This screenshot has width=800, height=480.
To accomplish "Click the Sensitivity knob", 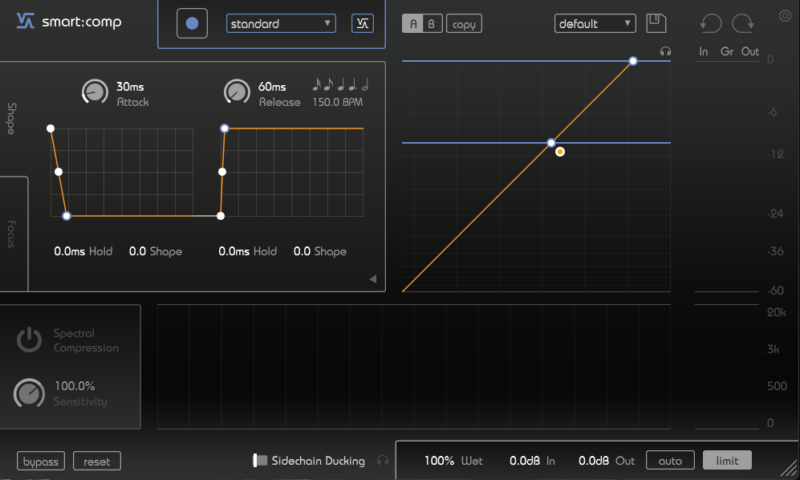I will [29, 393].
